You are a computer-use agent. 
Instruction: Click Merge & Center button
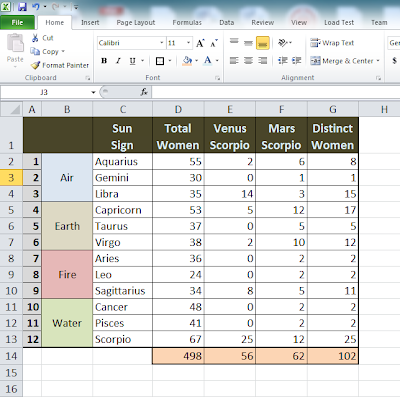tap(341, 61)
